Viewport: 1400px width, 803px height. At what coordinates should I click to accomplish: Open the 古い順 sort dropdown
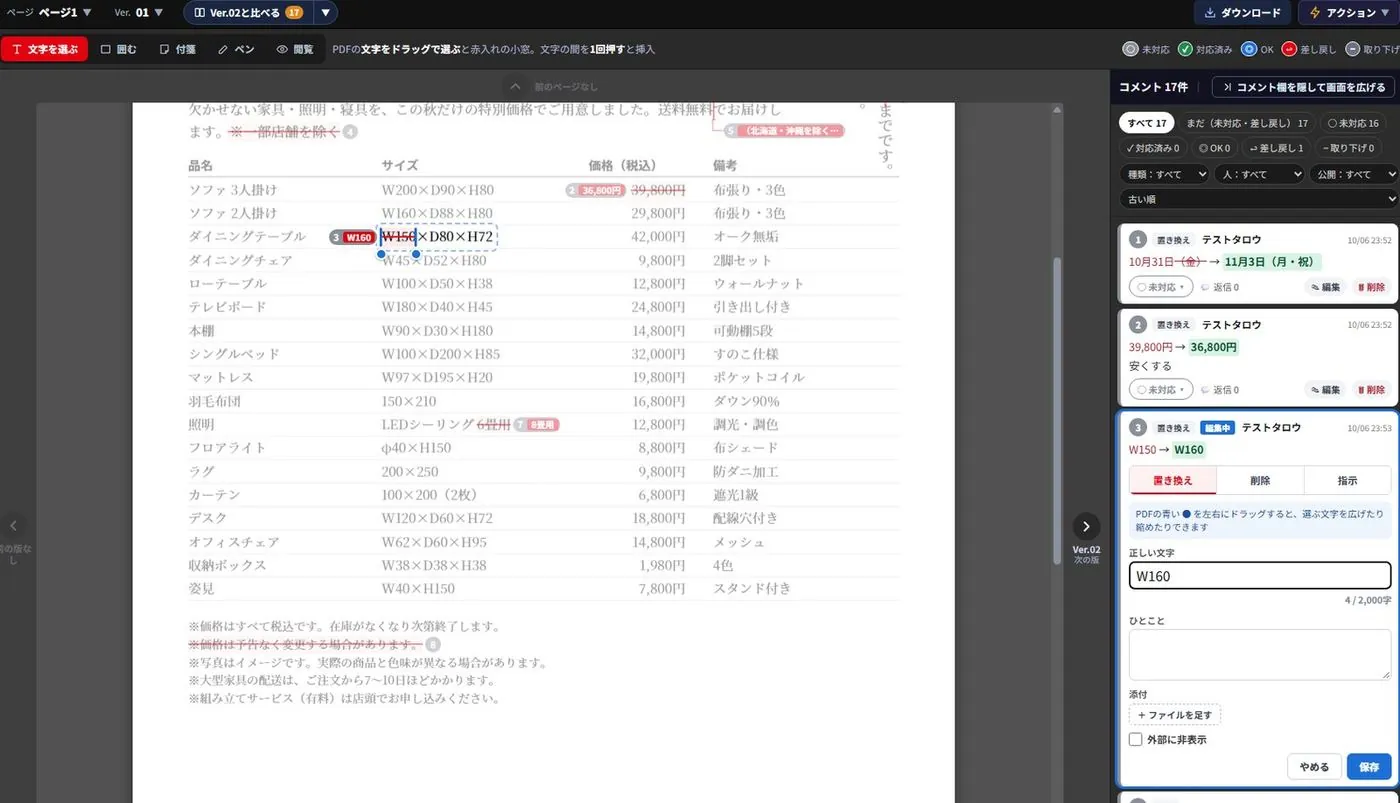click(1259, 199)
